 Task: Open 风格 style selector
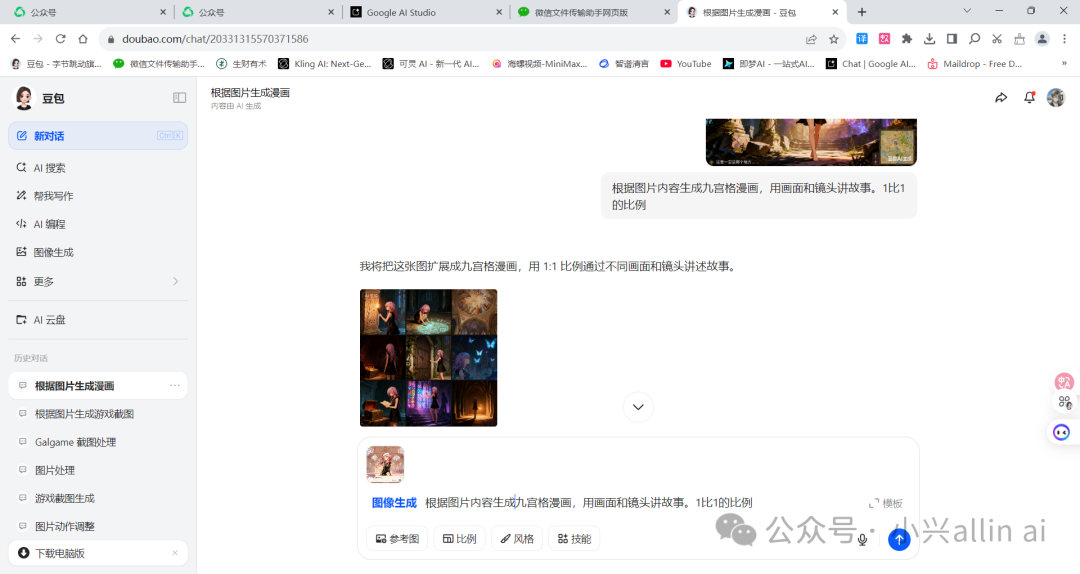[517, 539]
